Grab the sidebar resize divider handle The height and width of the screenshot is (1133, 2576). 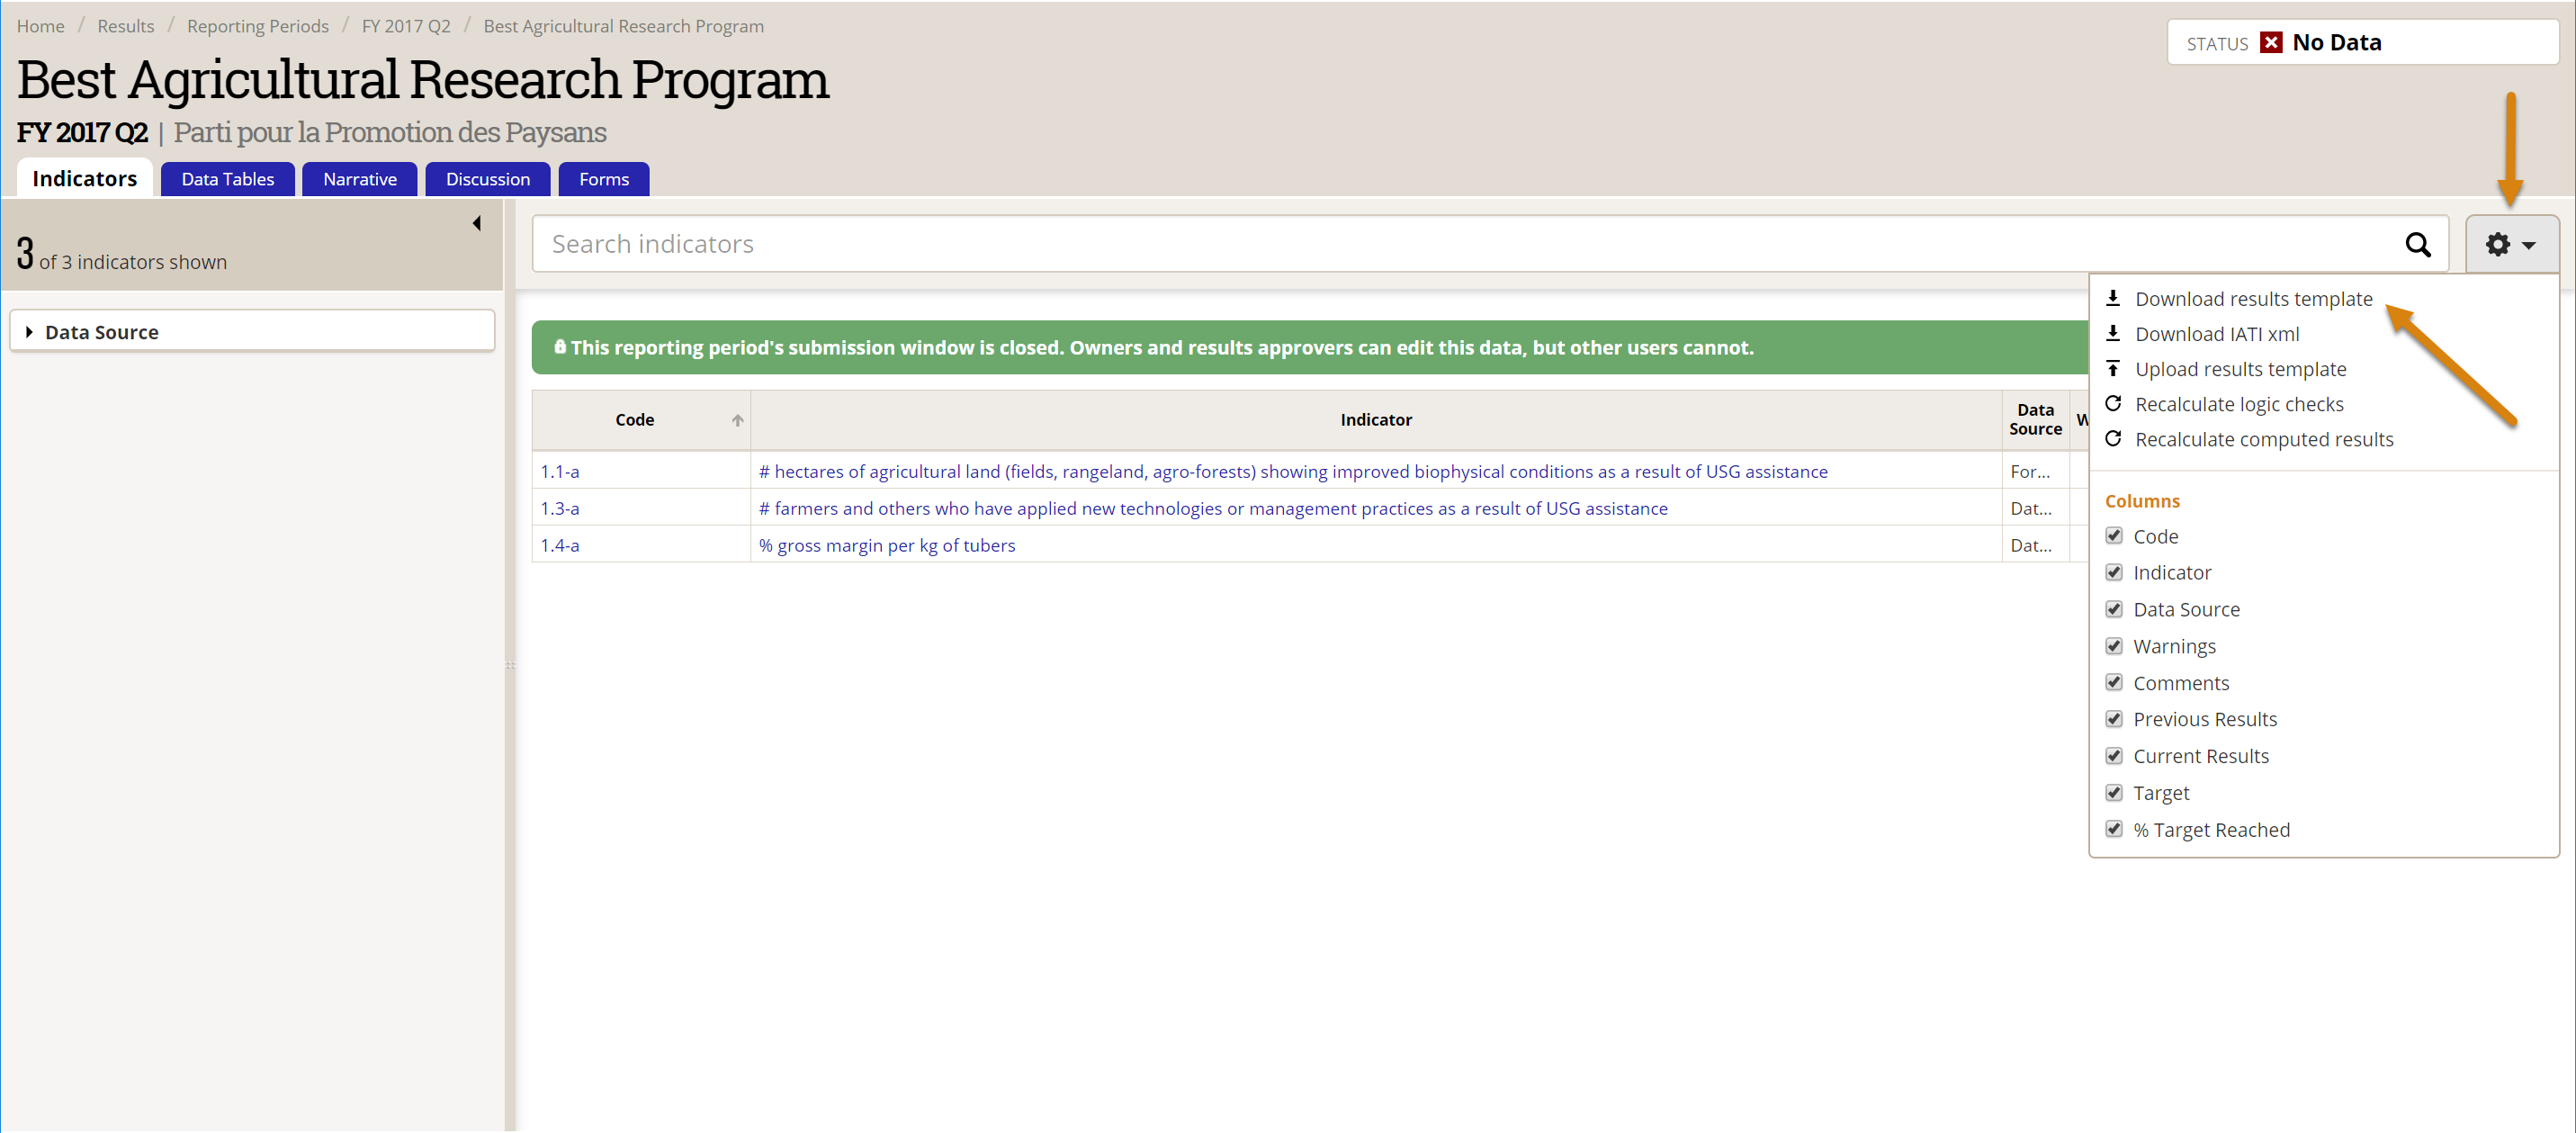[510, 665]
